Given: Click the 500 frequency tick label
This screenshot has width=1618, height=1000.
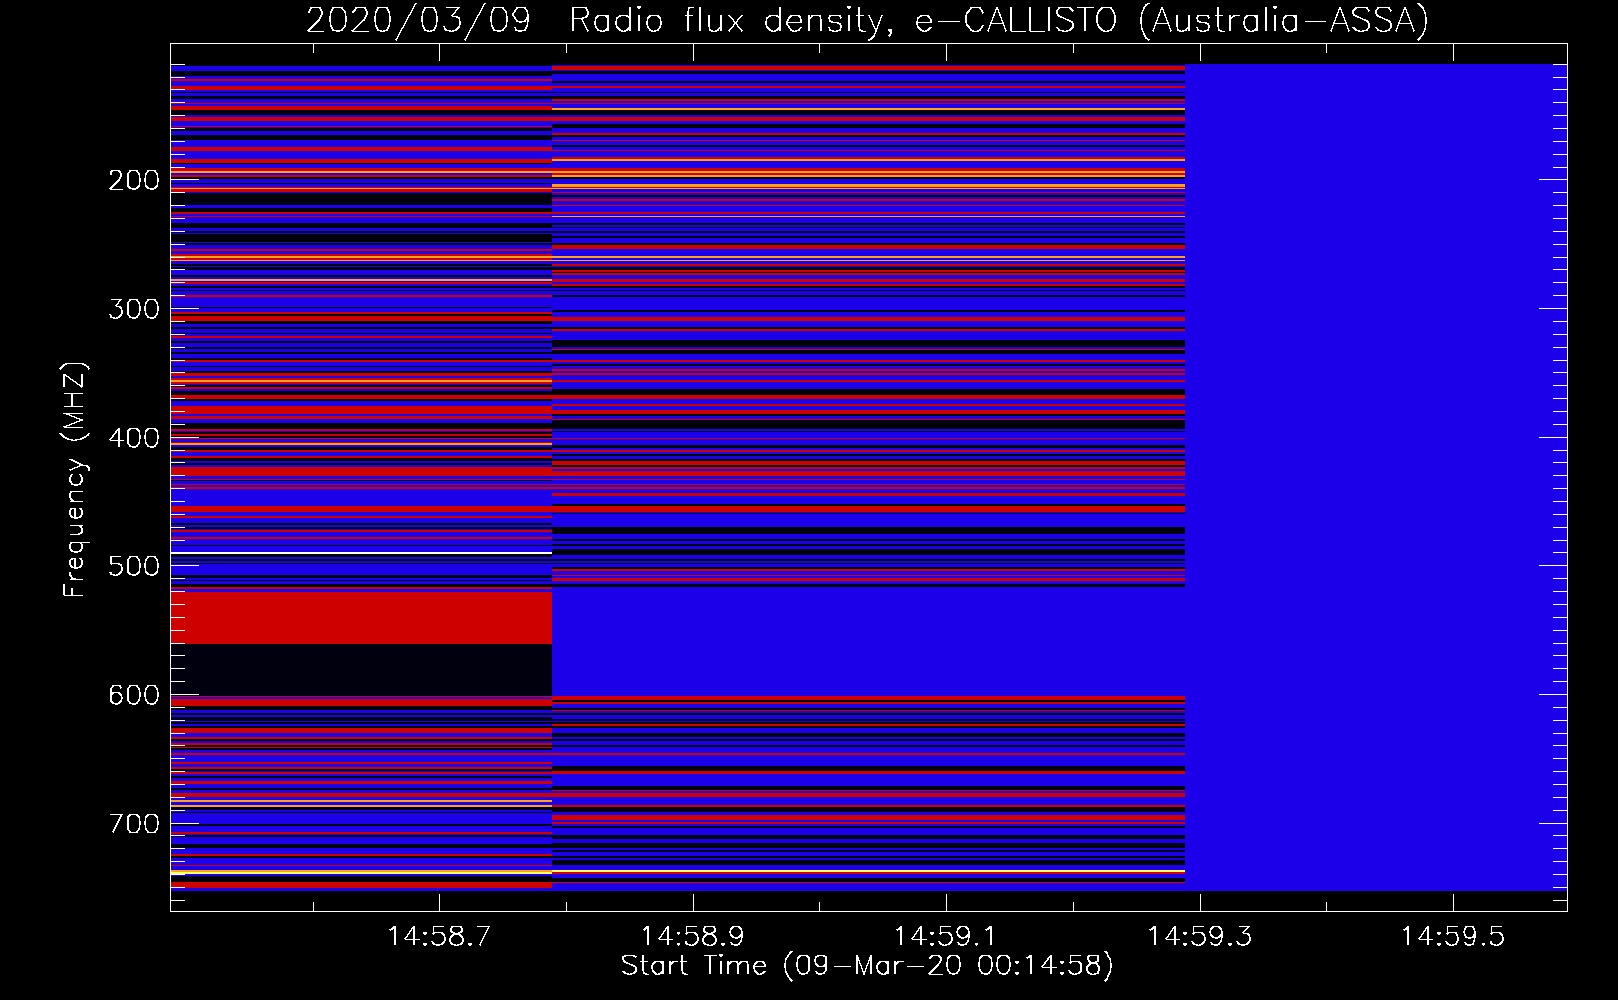Looking at the screenshot, I should pyautogui.click(x=134, y=566).
